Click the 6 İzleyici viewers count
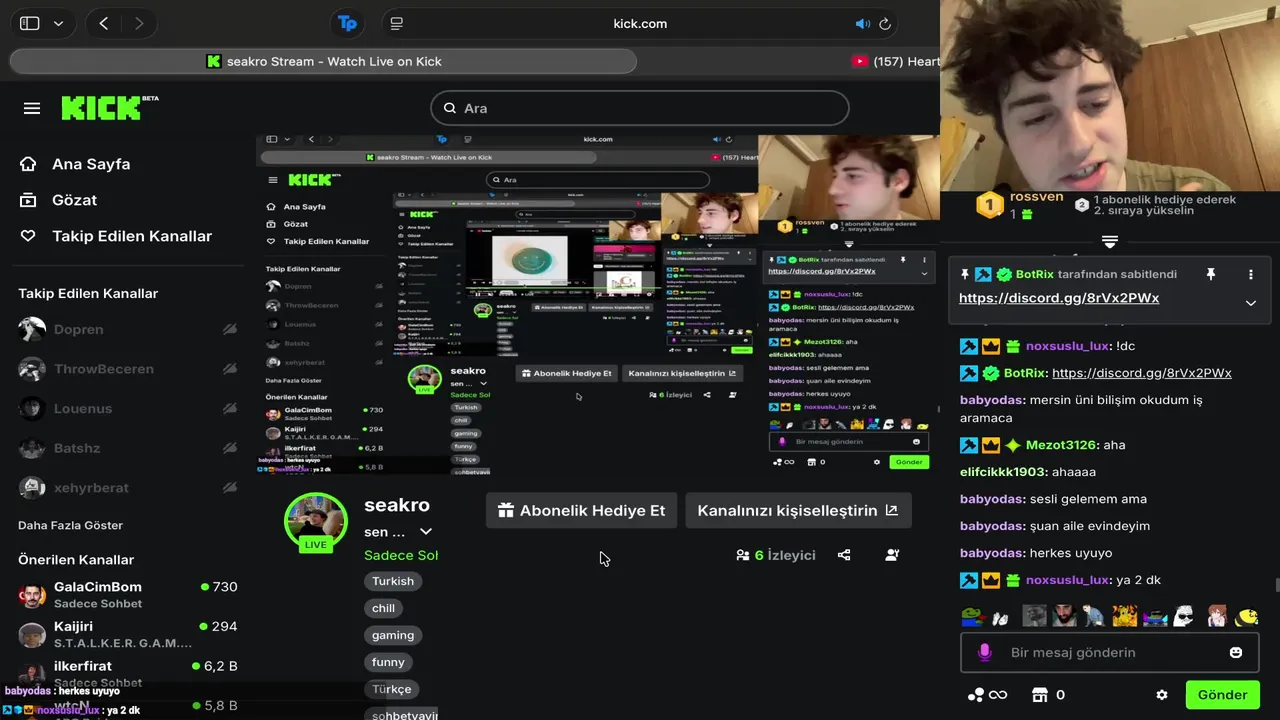 [x=776, y=555]
